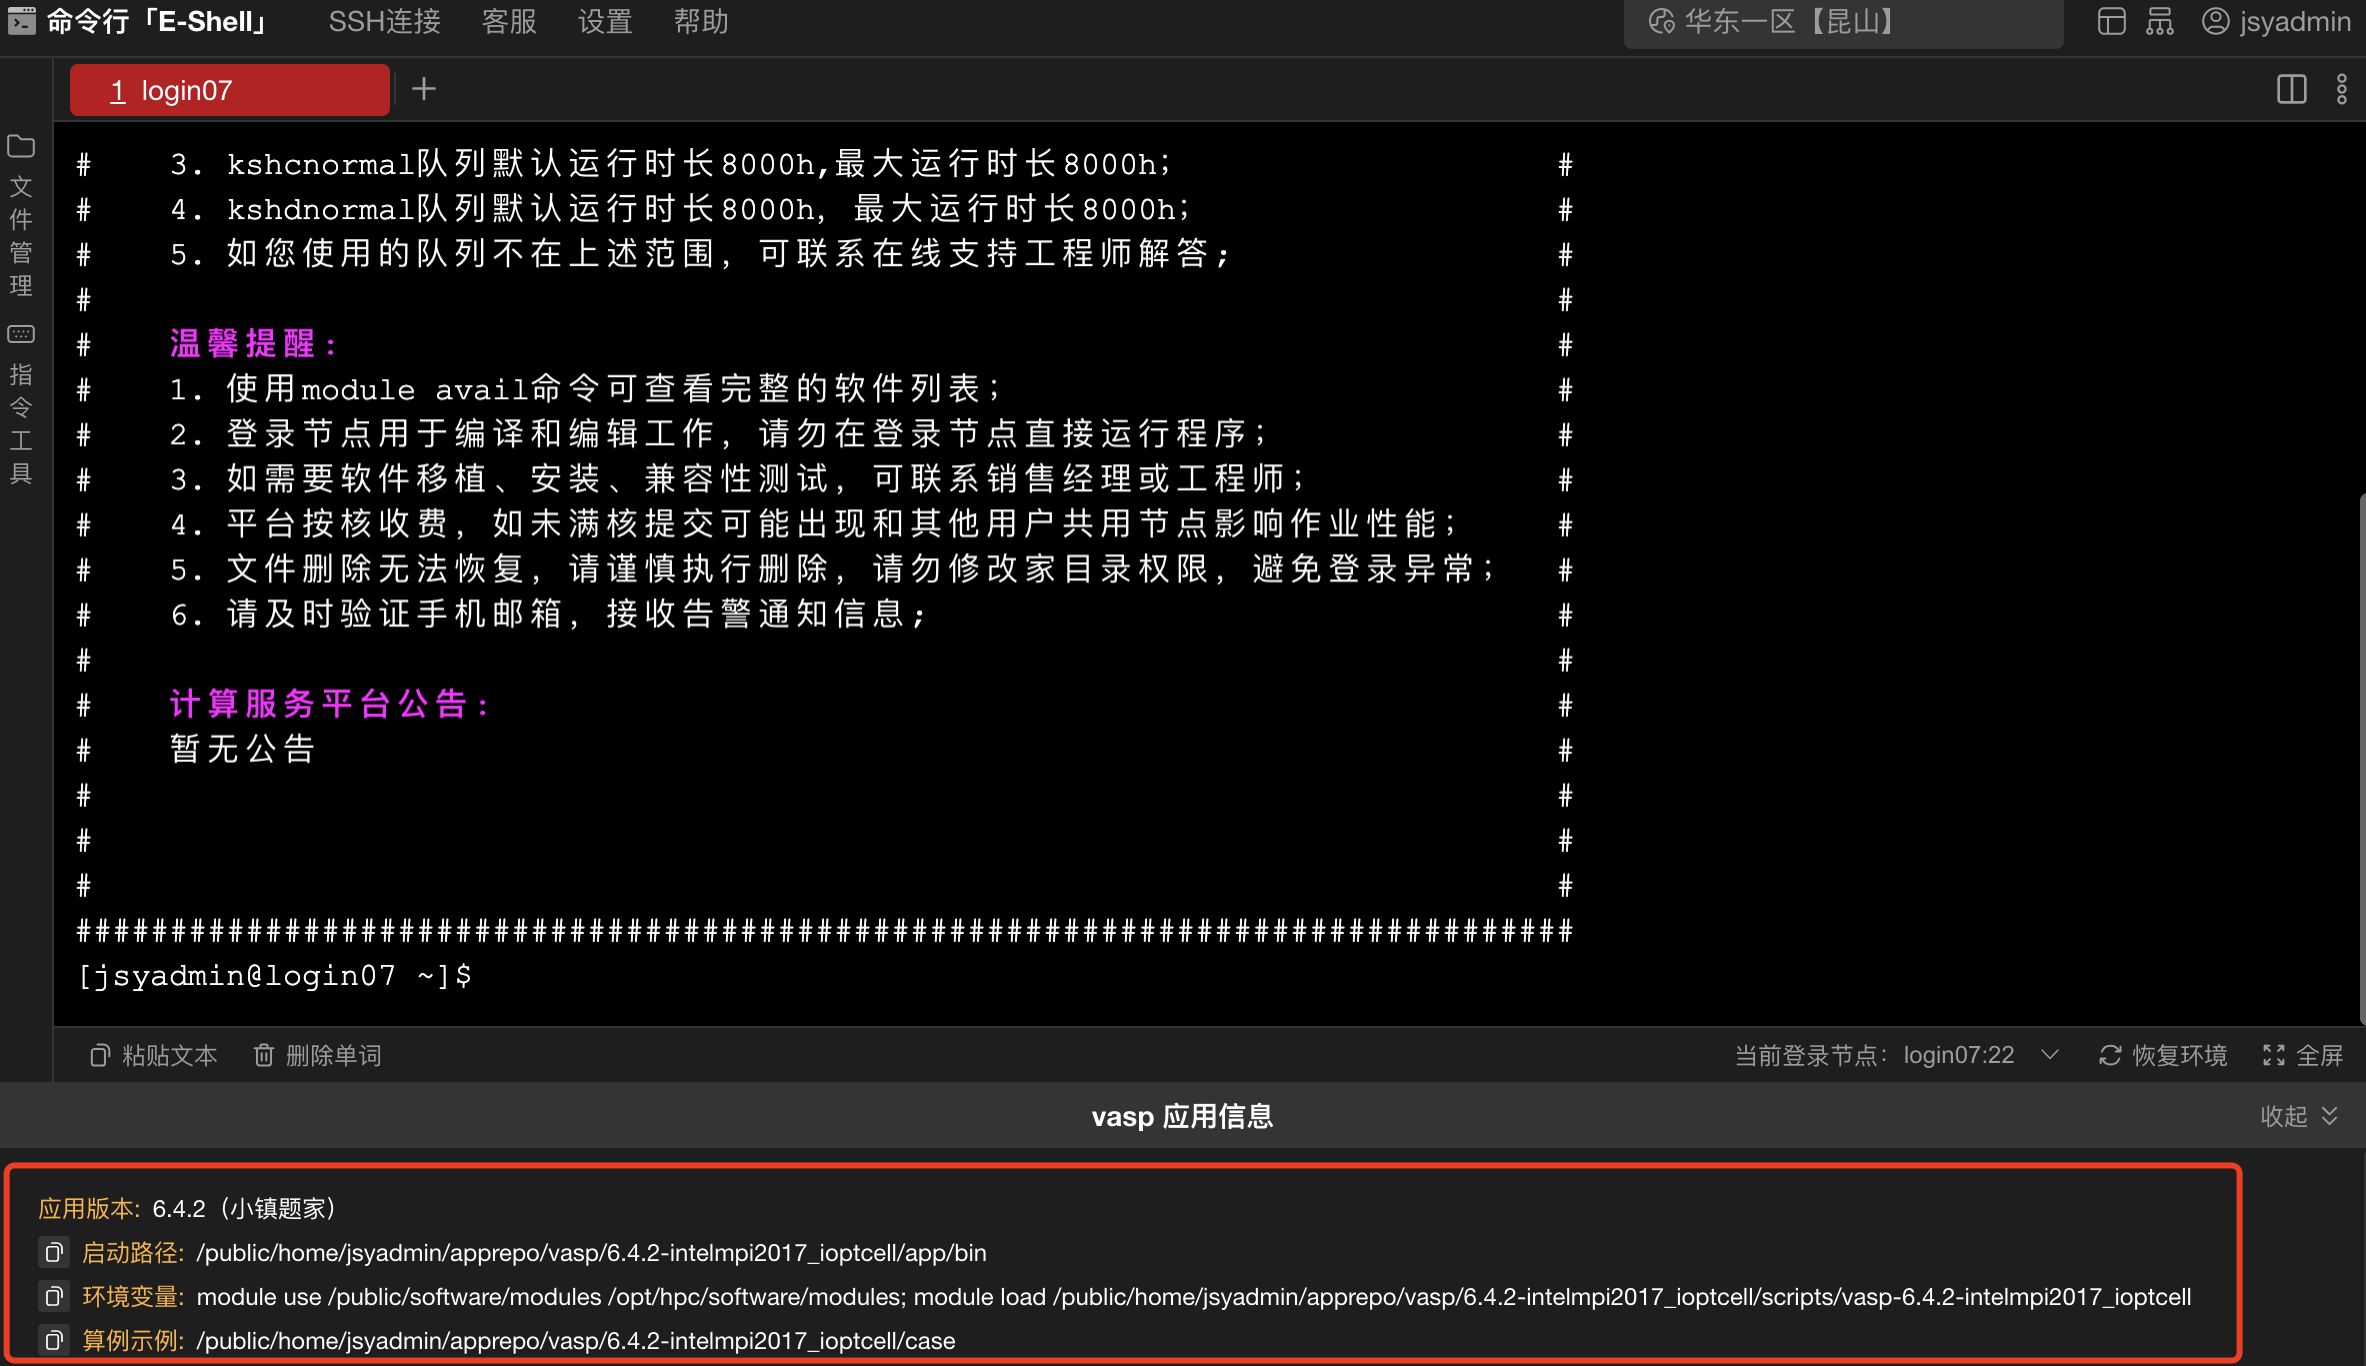Screen dimensions: 2366x1366
Task: Toggle 全屏 fullscreen mode
Action: (x=2303, y=1055)
